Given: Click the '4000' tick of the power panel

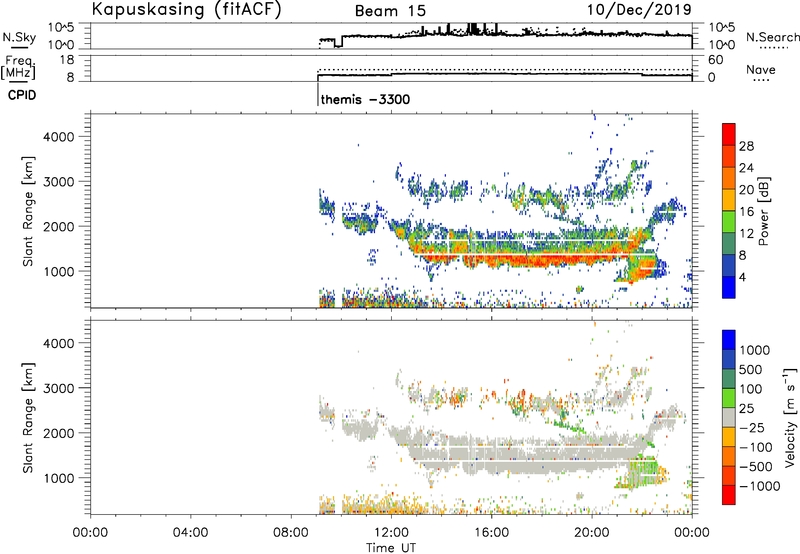Looking at the screenshot, I should tap(58, 137).
